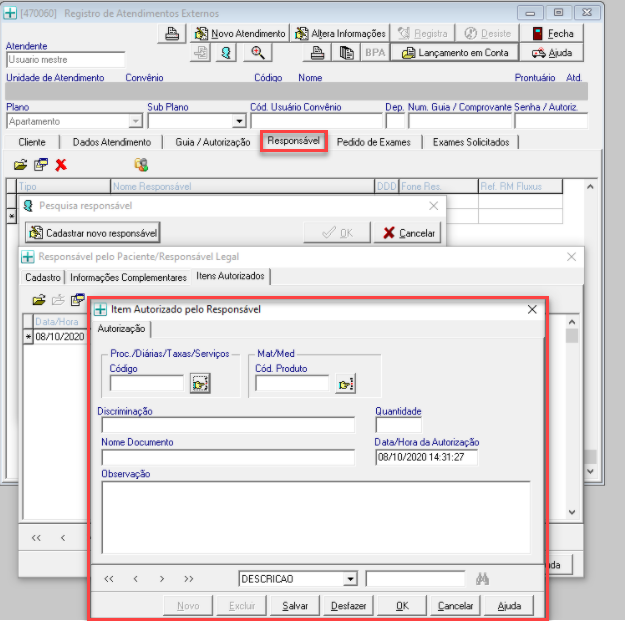Switch to the Cliente tab
This screenshot has height=621, width=625.
coord(32,142)
